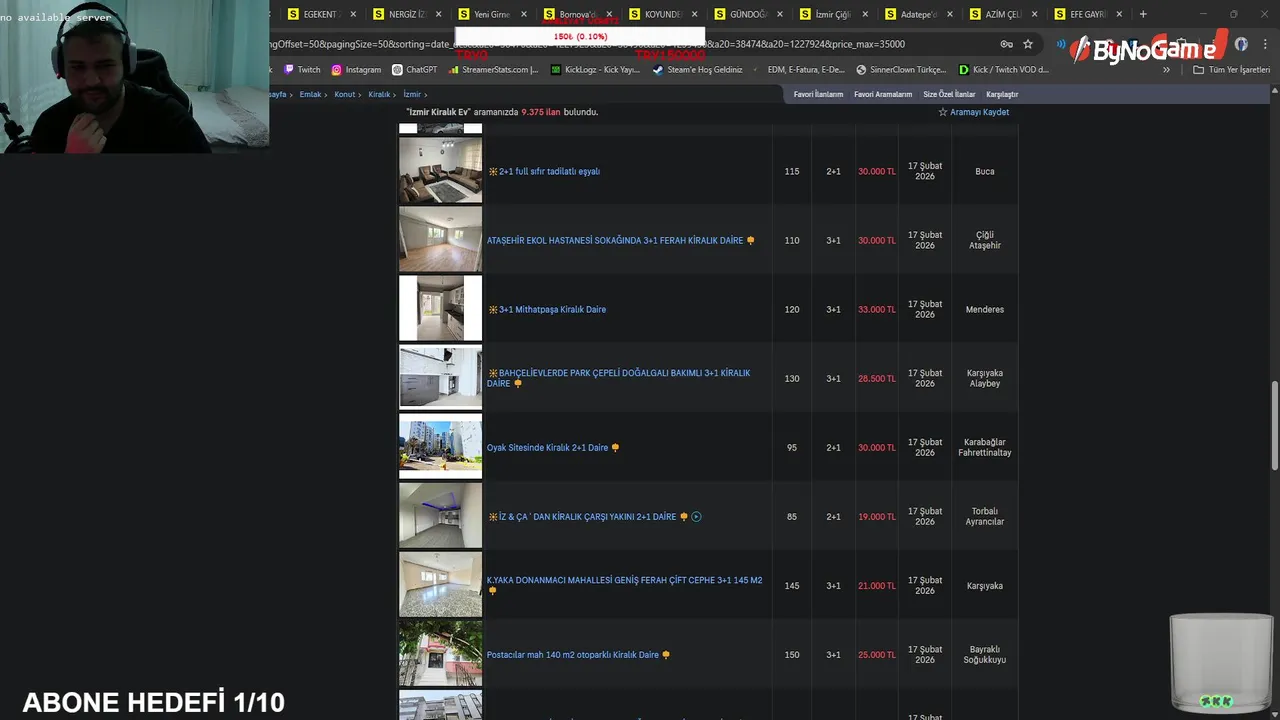Open Favori İlanlarım

818,94
